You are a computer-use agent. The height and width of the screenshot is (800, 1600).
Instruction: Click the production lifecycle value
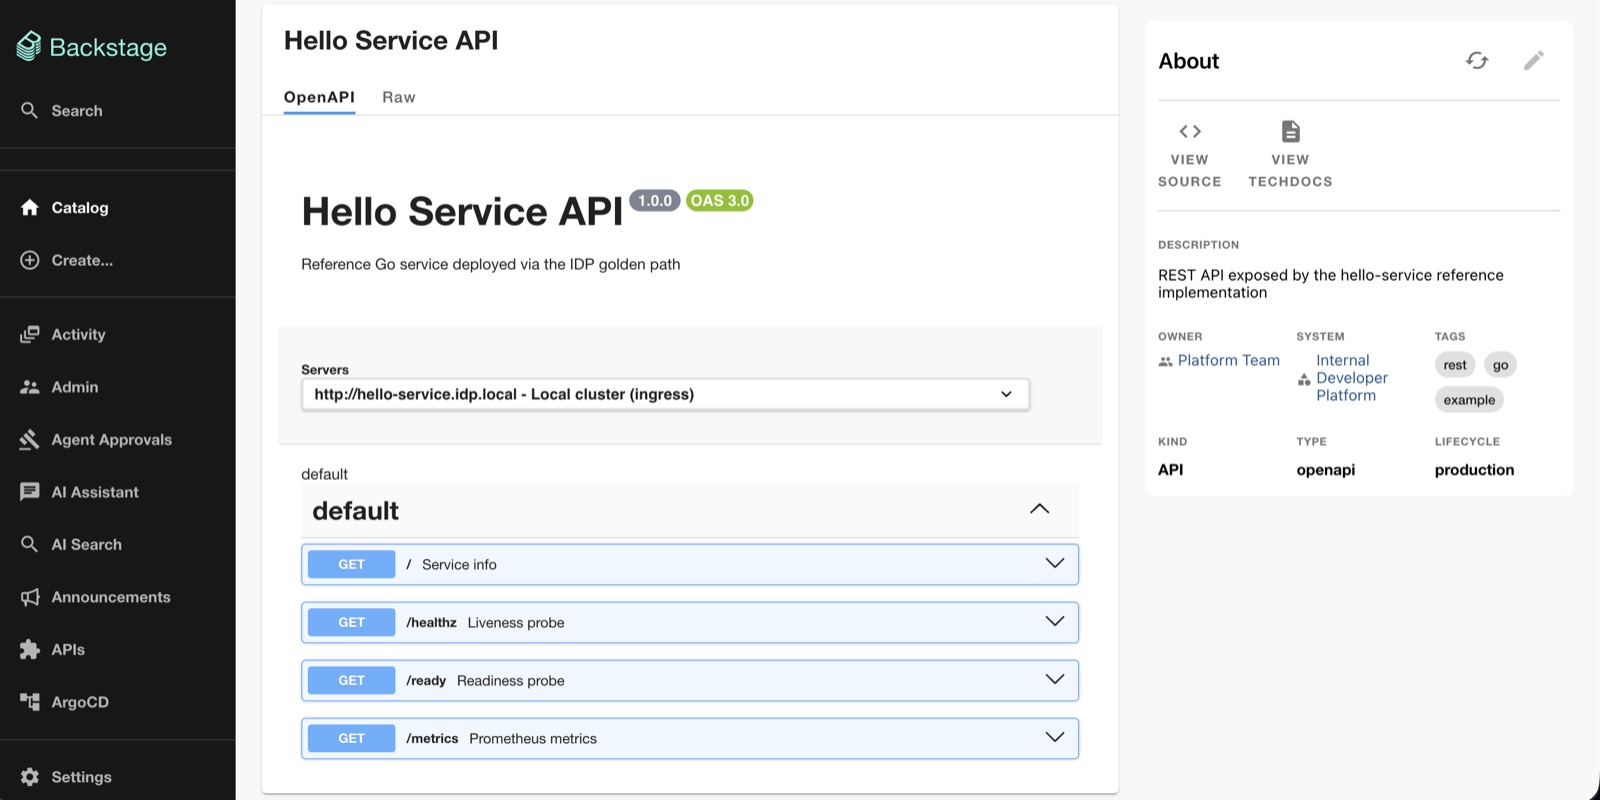[x=1474, y=470]
